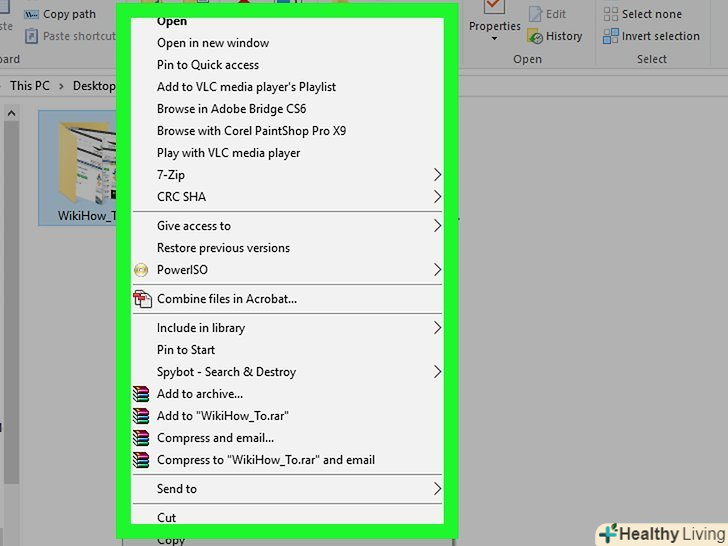Screen dimensions: 728x546
Task: Click This PC in the address bar
Action: click(x=30, y=86)
